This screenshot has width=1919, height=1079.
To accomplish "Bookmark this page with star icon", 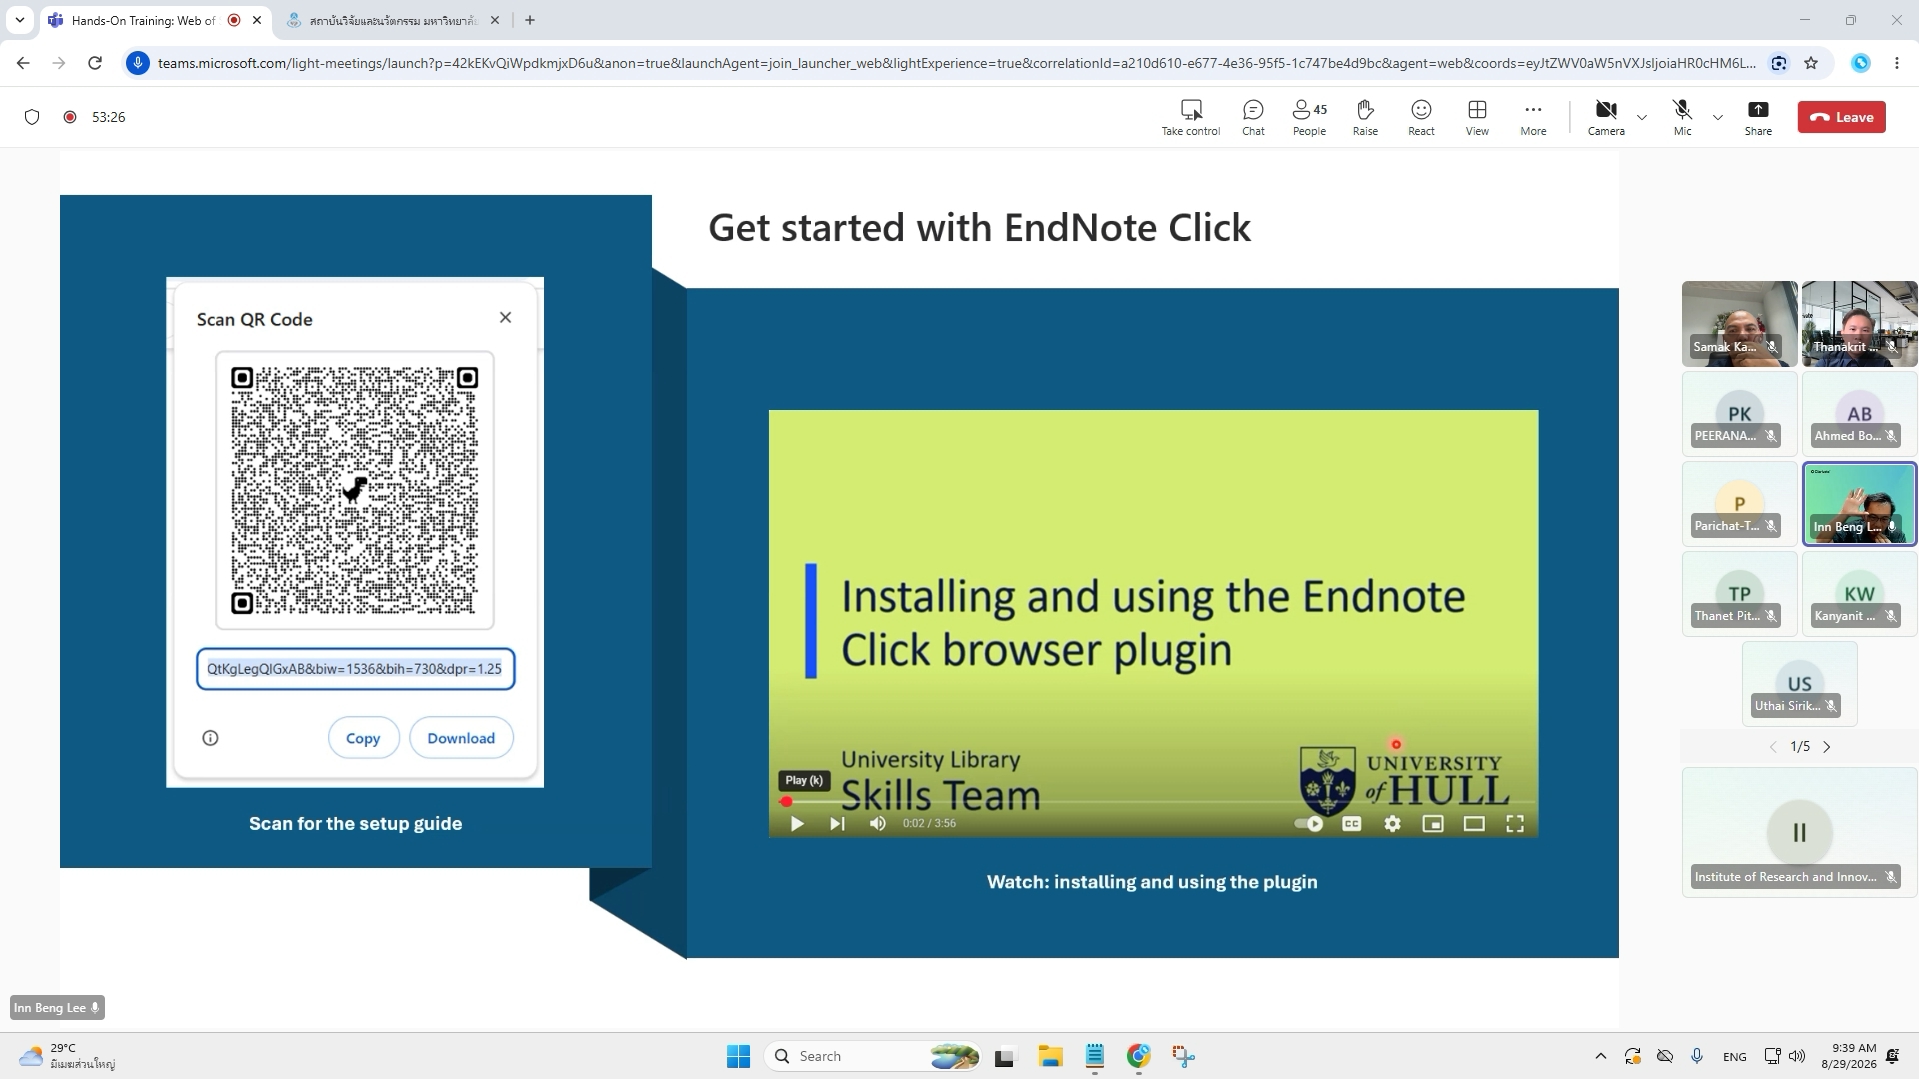I will click(x=1811, y=63).
